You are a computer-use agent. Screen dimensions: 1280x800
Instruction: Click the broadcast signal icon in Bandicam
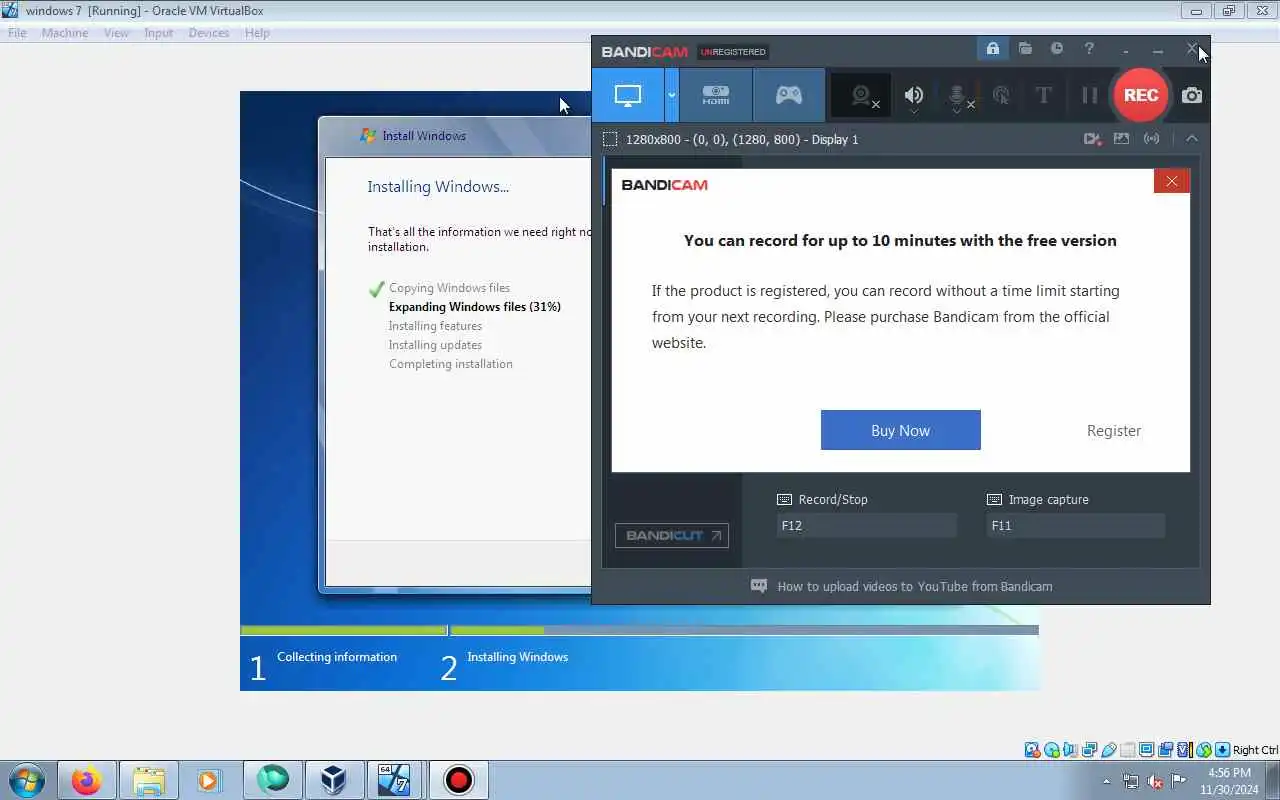coord(1152,139)
